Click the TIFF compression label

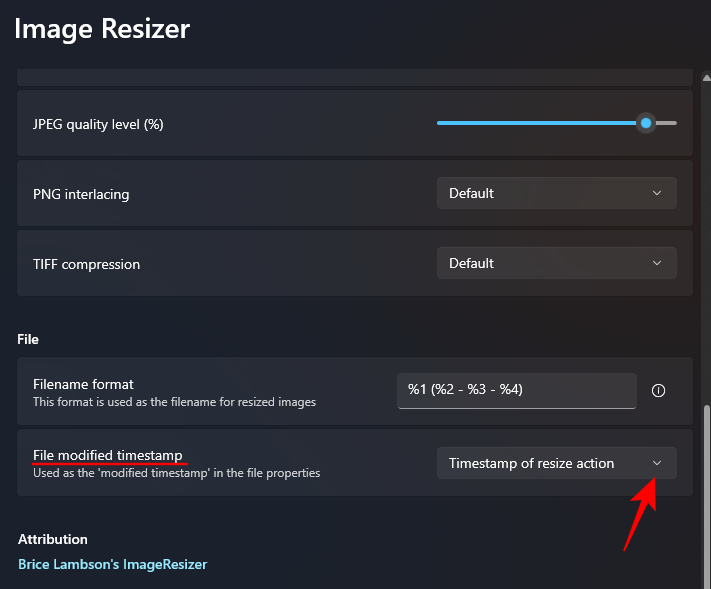point(86,264)
